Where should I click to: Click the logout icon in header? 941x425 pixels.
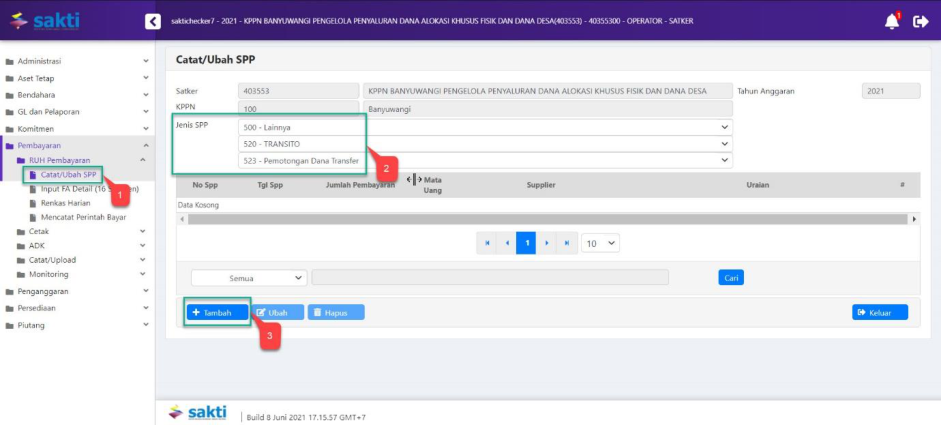coord(921,21)
